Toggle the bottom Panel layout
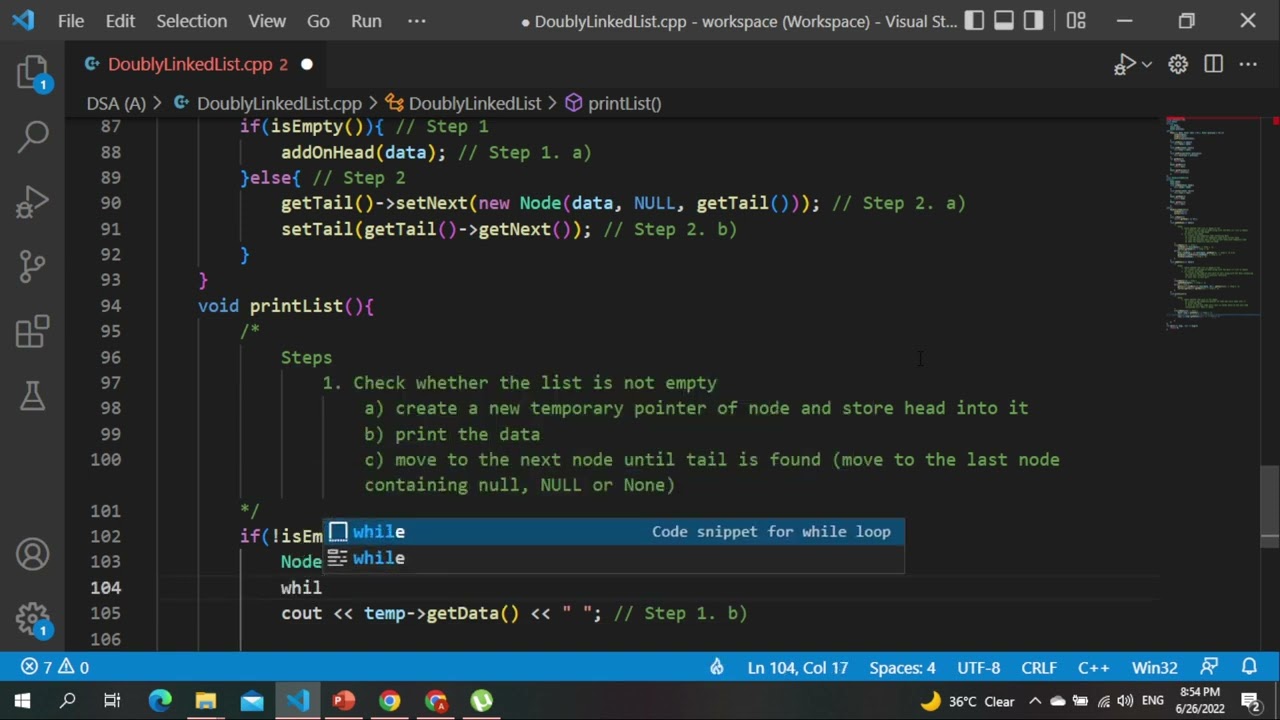The width and height of the screenshot is (1280, 720). (x=1004, y=21)
